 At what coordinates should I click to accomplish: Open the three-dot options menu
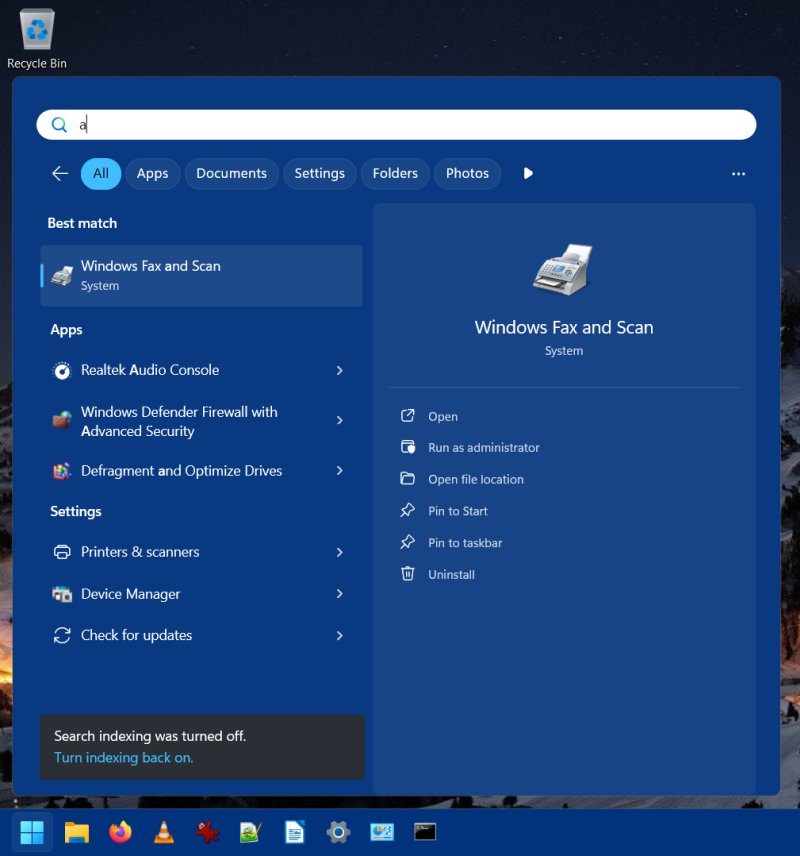pos(738,174)
